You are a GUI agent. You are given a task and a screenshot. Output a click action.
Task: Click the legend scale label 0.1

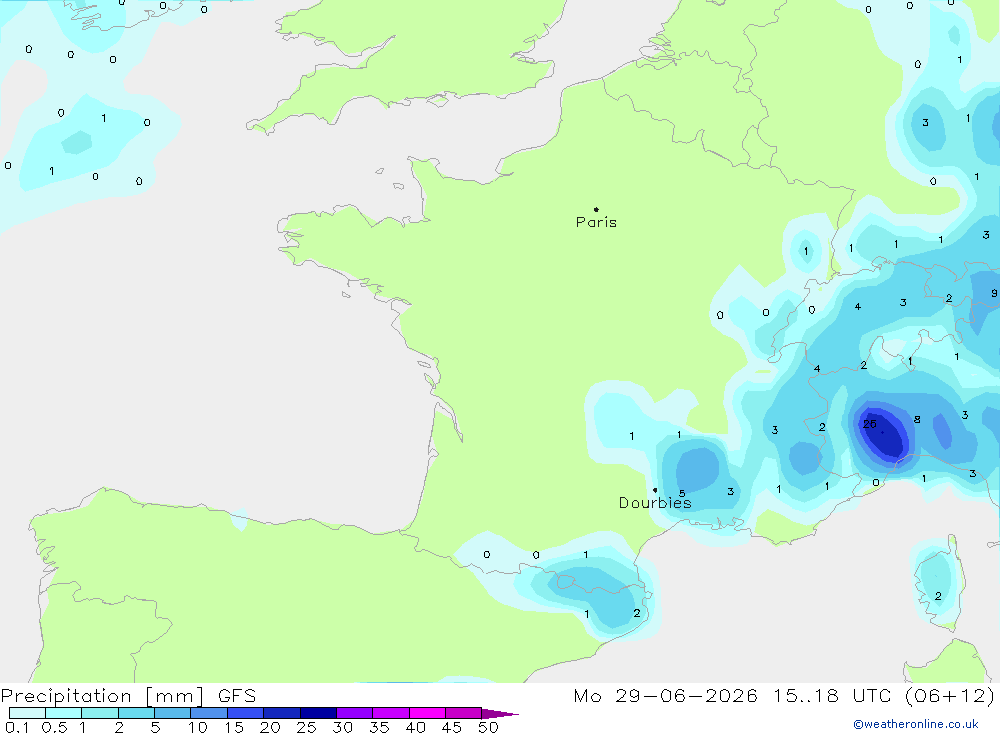(x=17, y=727)
